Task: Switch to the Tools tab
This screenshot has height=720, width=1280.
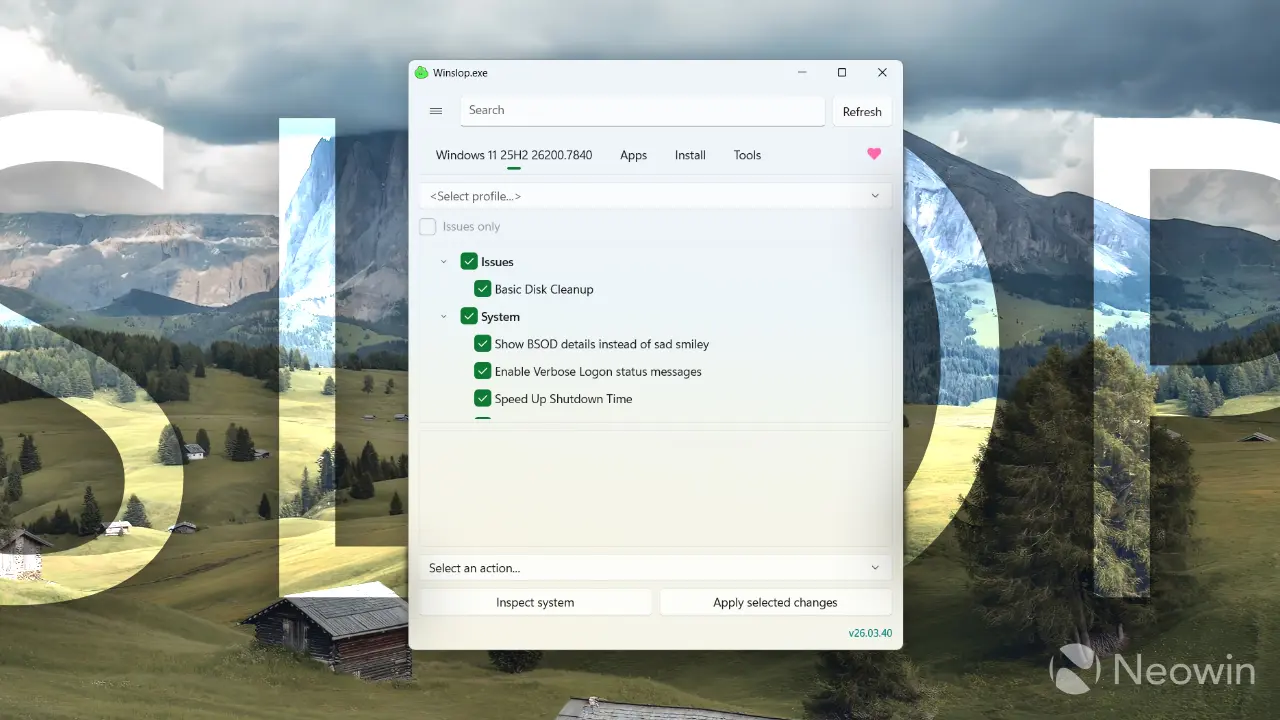Action: click(747, 155)
